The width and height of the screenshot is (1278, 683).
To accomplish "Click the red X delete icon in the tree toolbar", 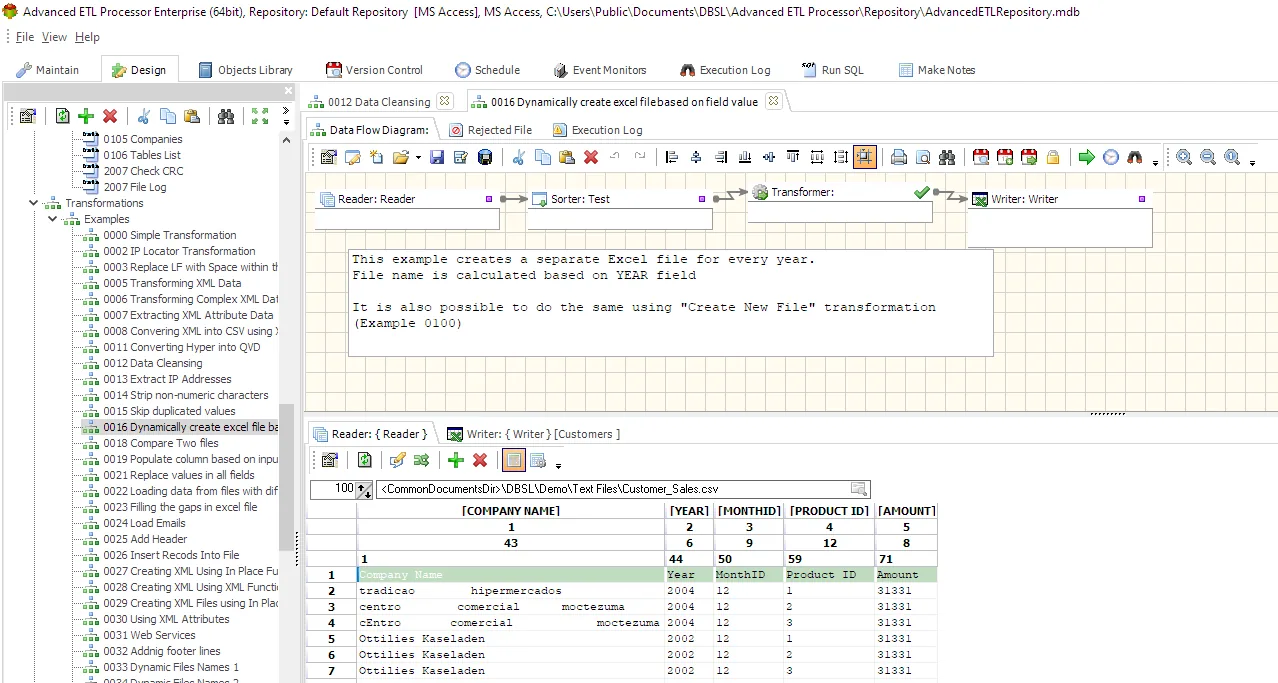I will pyautogui.click(x=110, y=116).
